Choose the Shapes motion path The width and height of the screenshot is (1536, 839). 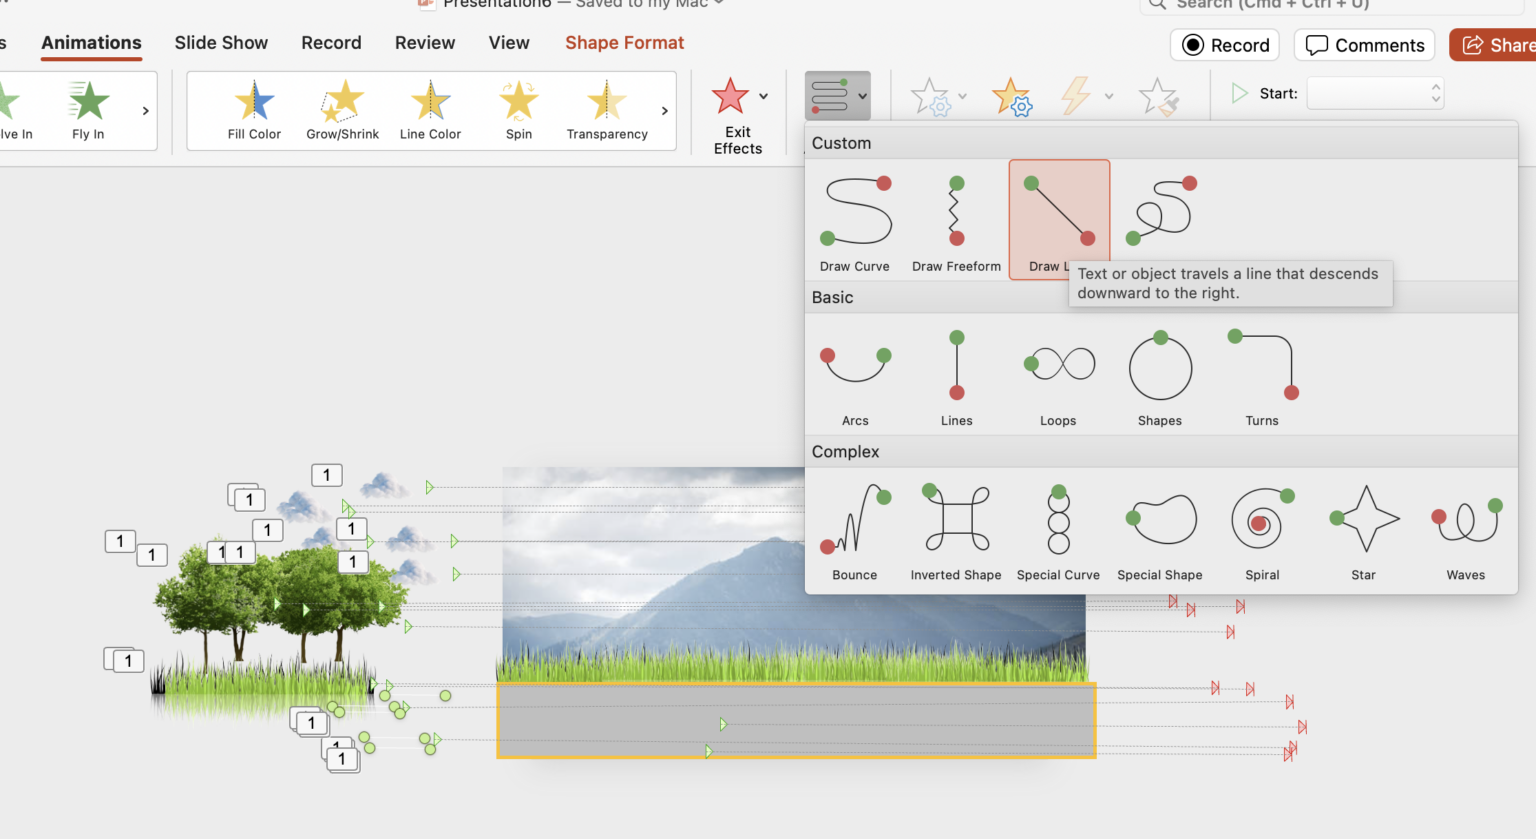[x=1160, y=376]
